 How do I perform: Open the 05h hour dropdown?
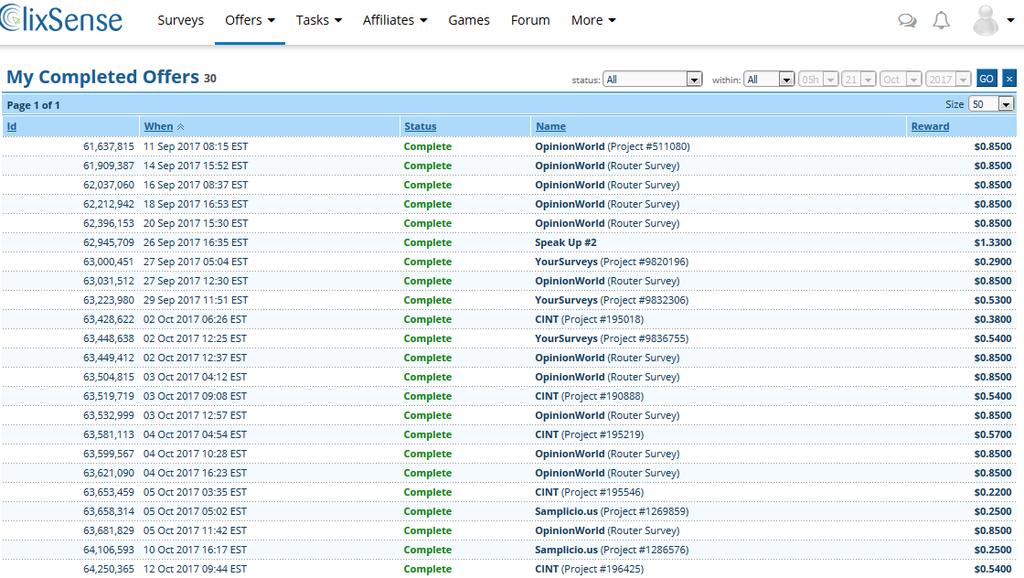[x=818, y=79]
